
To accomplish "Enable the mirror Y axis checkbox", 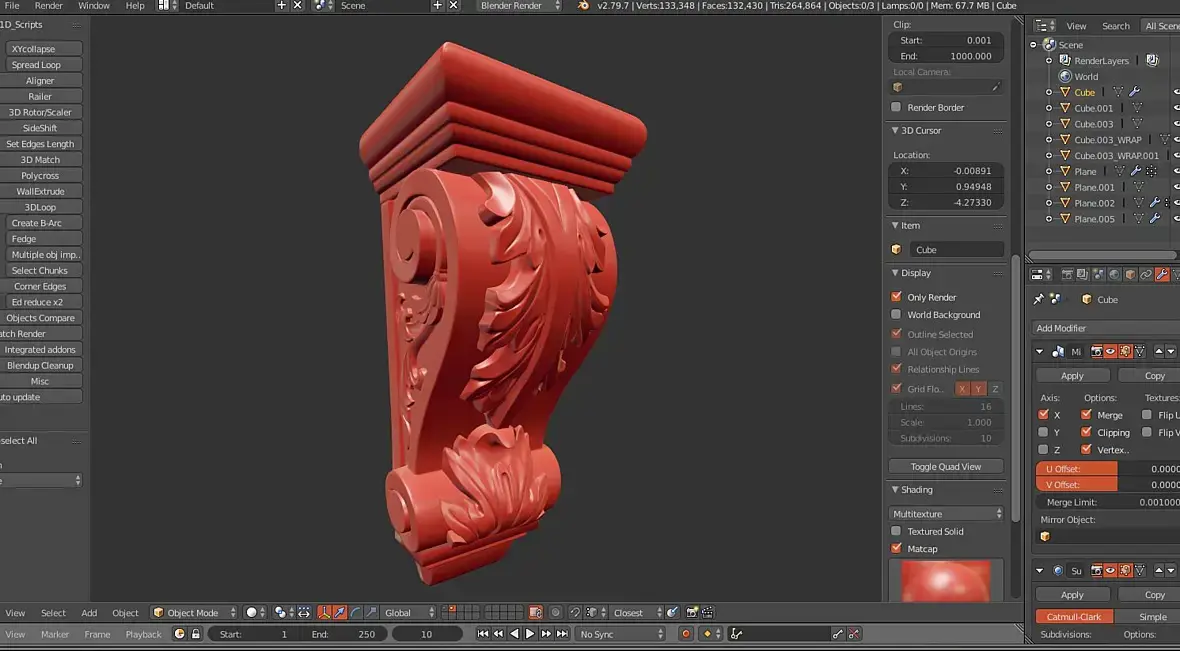I will coord(1044,433).
